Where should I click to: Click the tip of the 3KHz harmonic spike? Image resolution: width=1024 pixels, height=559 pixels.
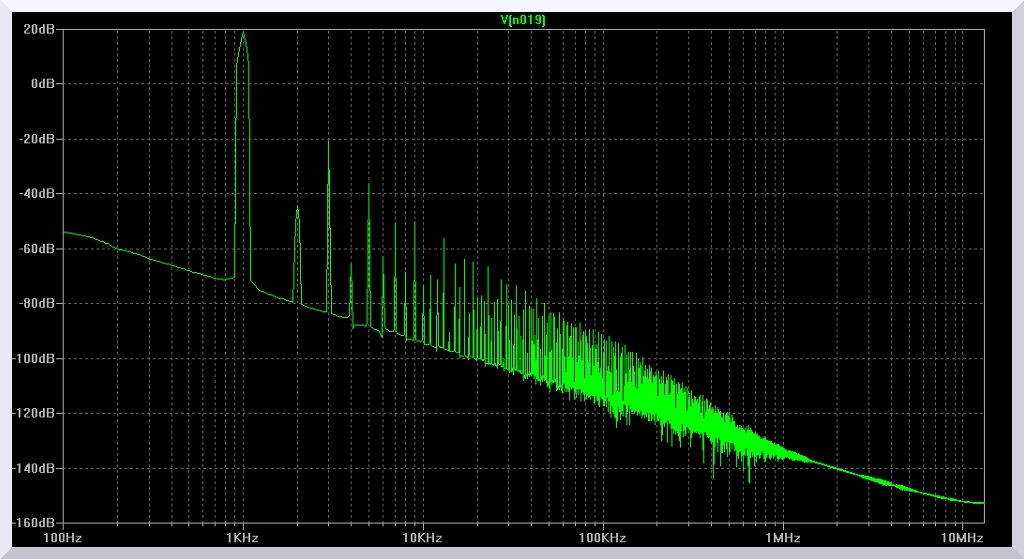328,140
